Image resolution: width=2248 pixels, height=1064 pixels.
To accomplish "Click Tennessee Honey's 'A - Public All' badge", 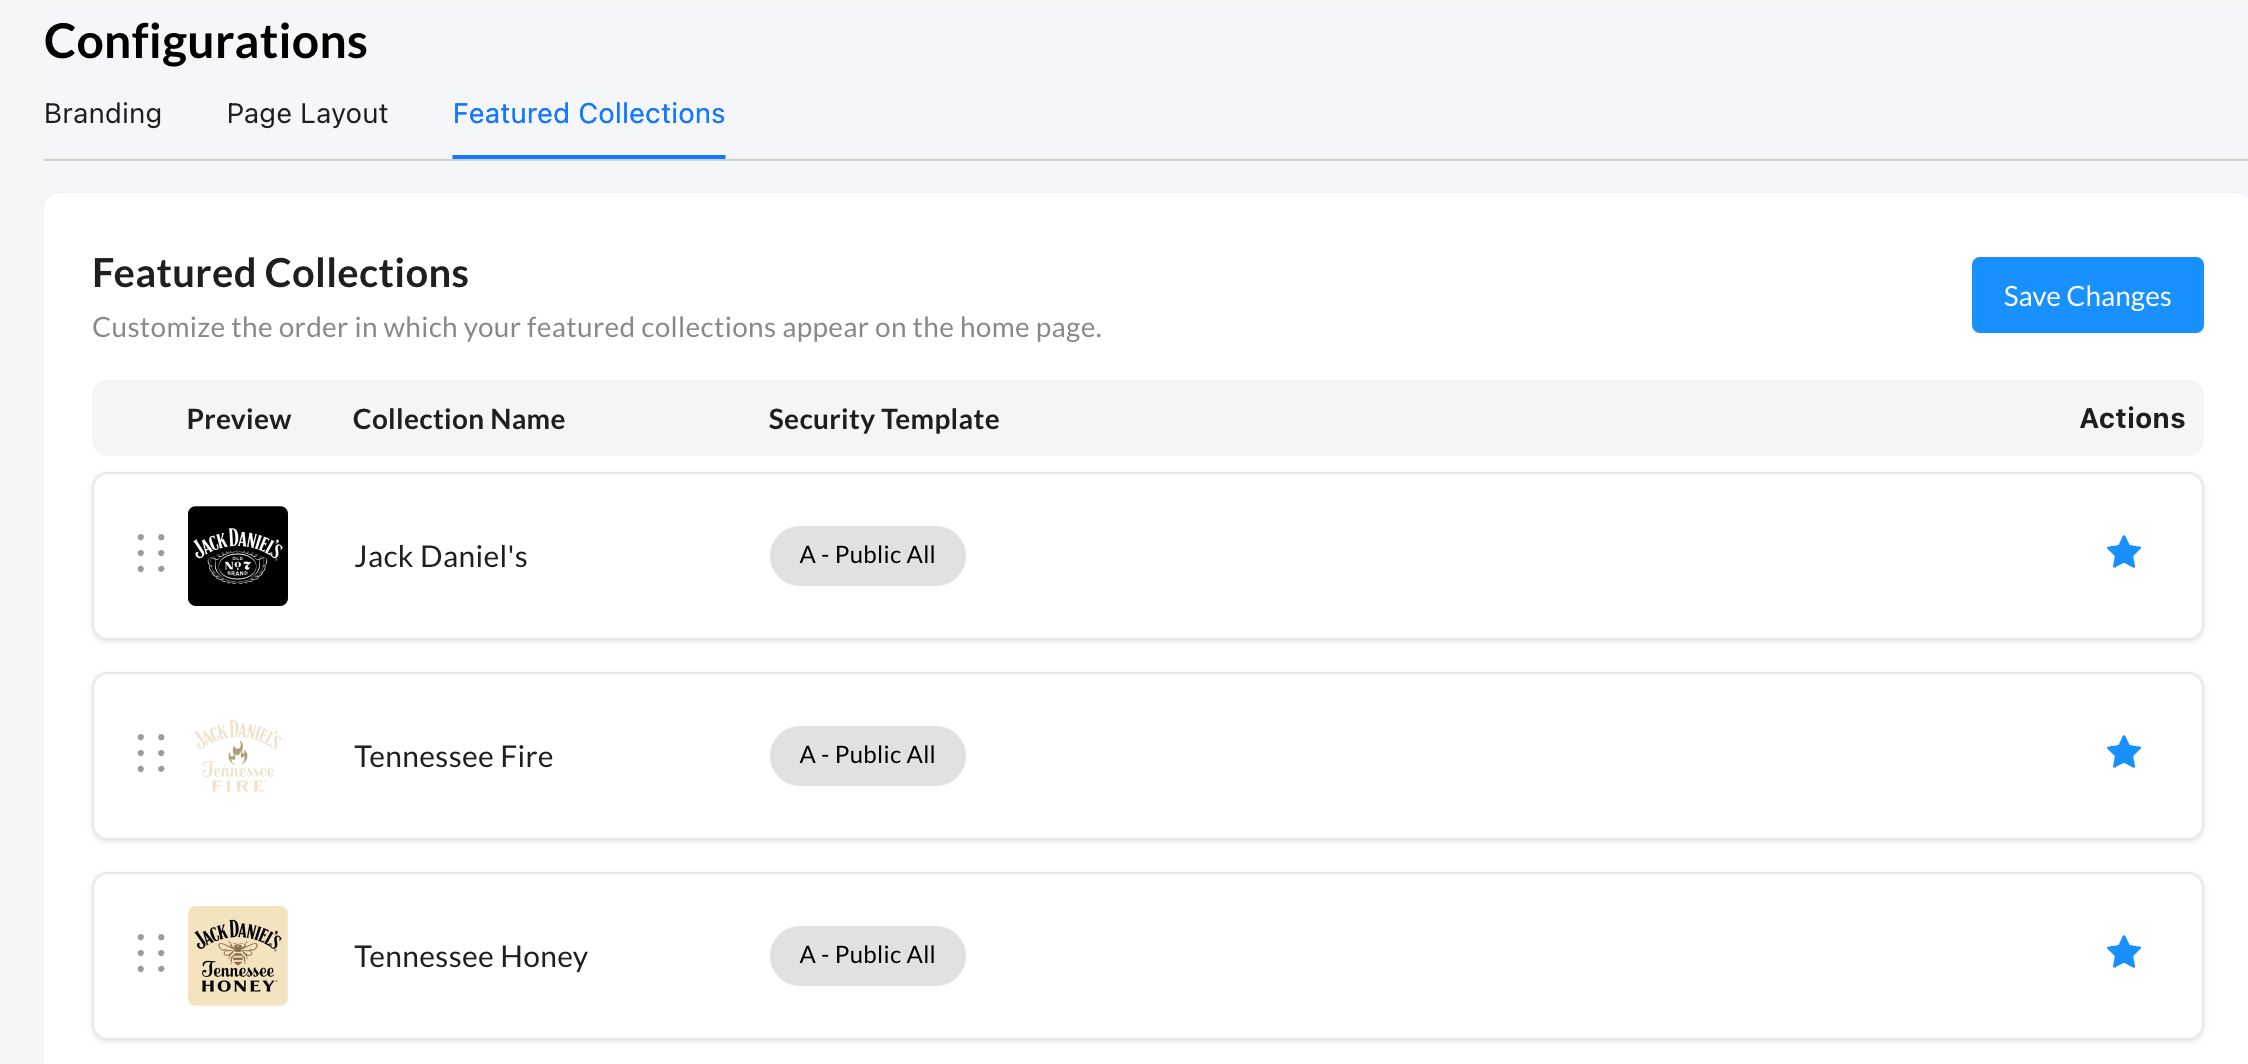I will click(867, 956).
